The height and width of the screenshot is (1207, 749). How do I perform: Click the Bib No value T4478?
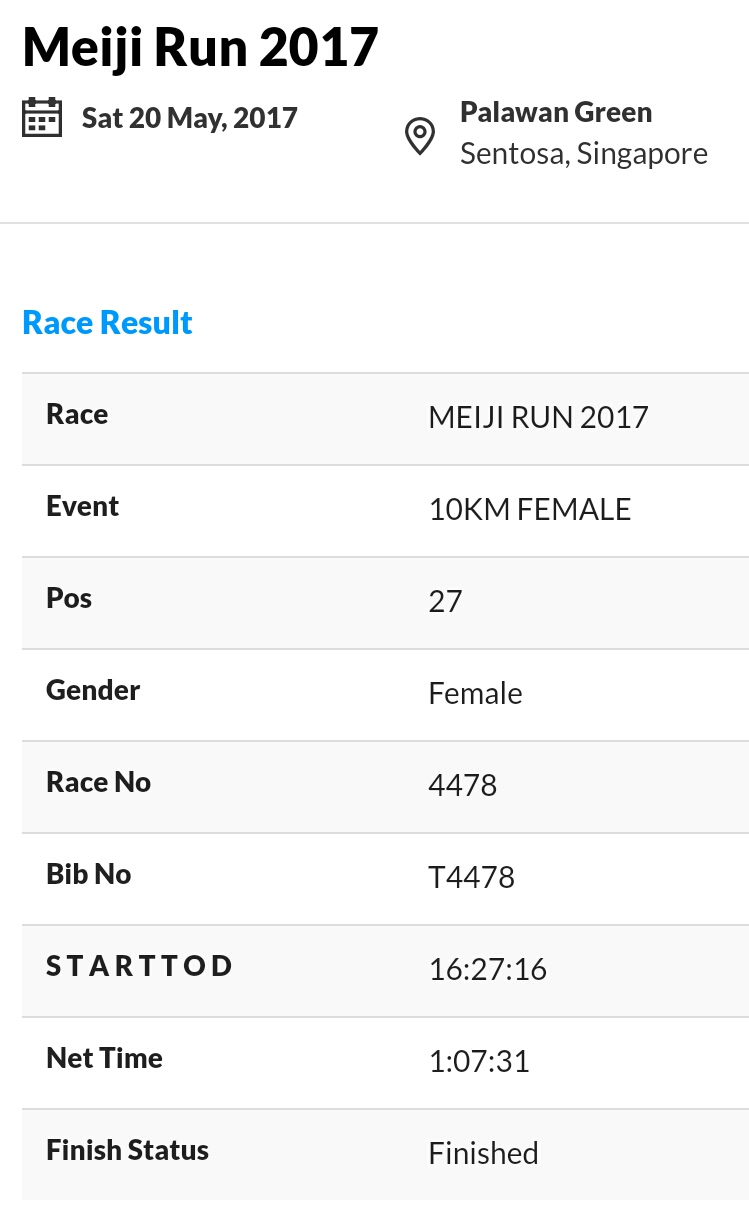[472, 877]
